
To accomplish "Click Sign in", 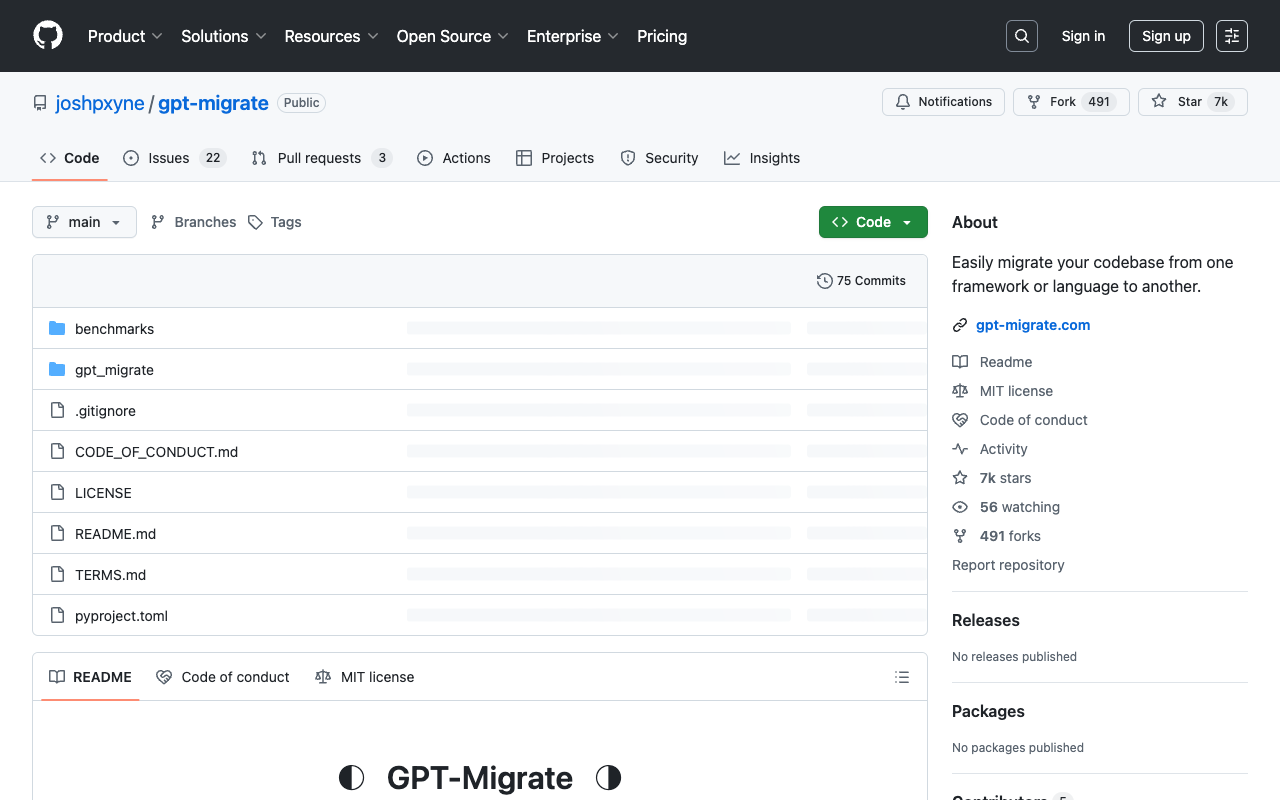I will coord(1083,36).
